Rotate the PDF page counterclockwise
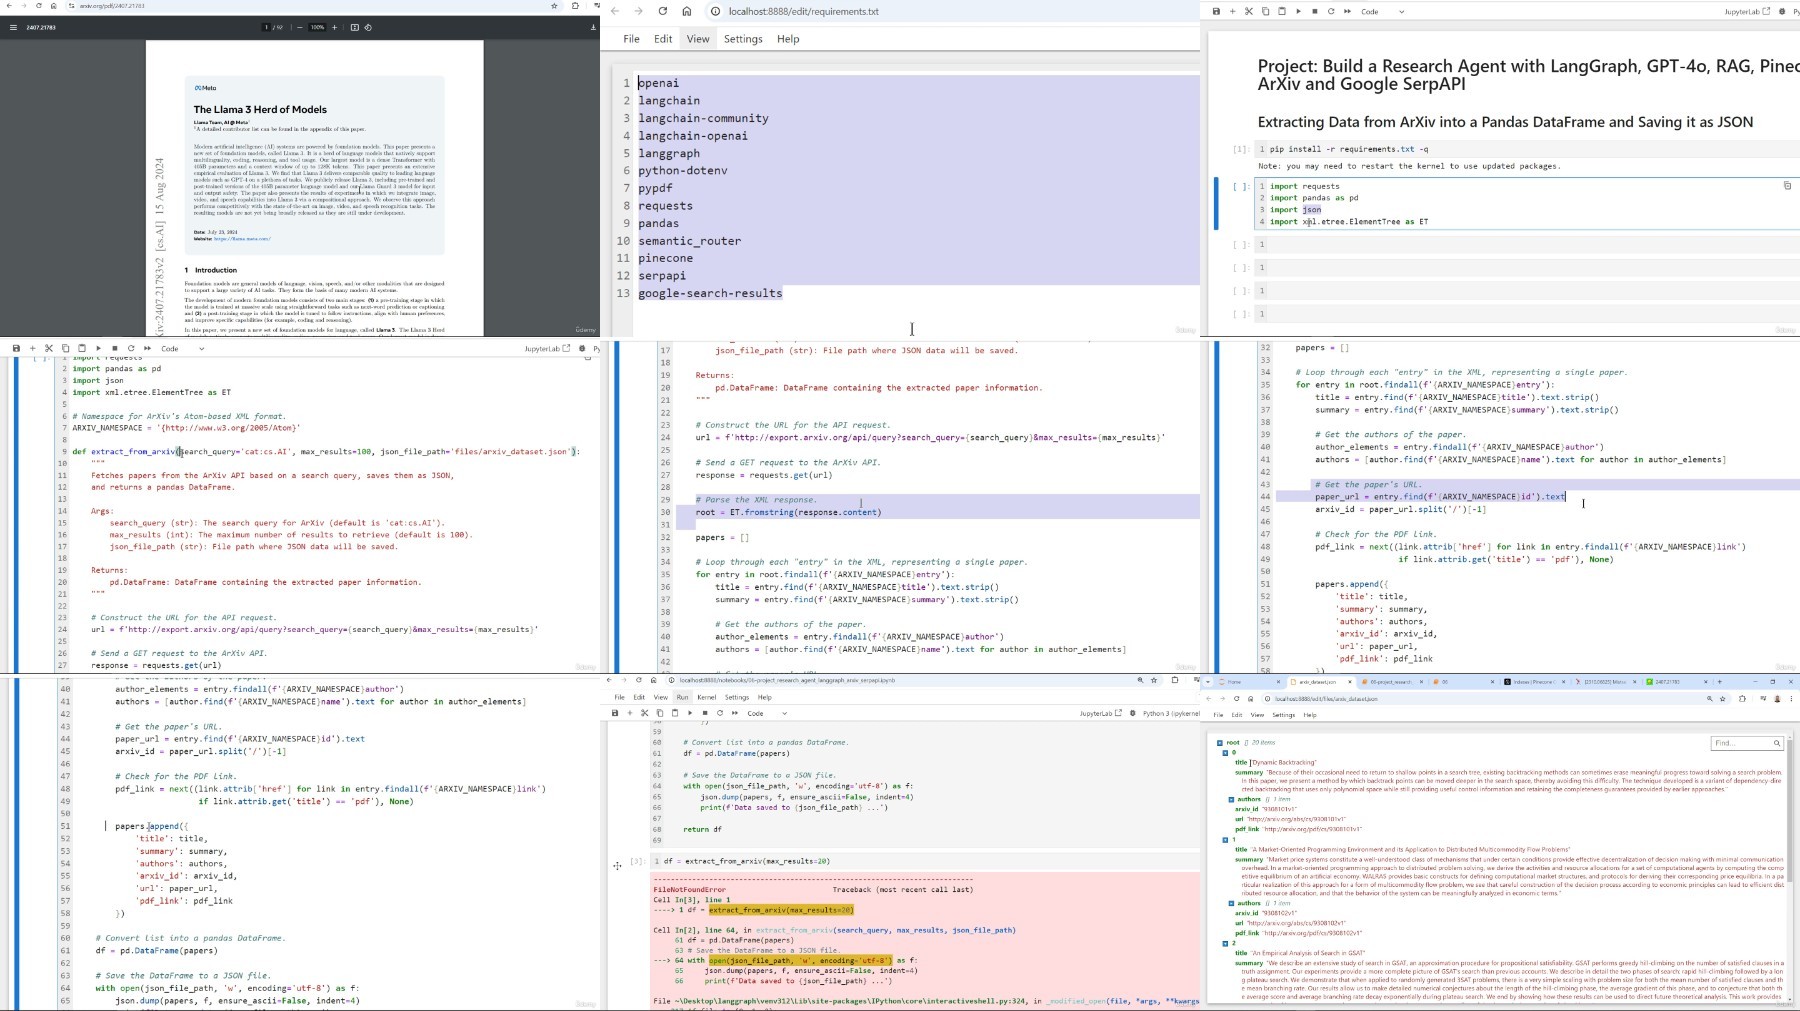This screenshot has height=1011, width=1800. coord(368,27)
